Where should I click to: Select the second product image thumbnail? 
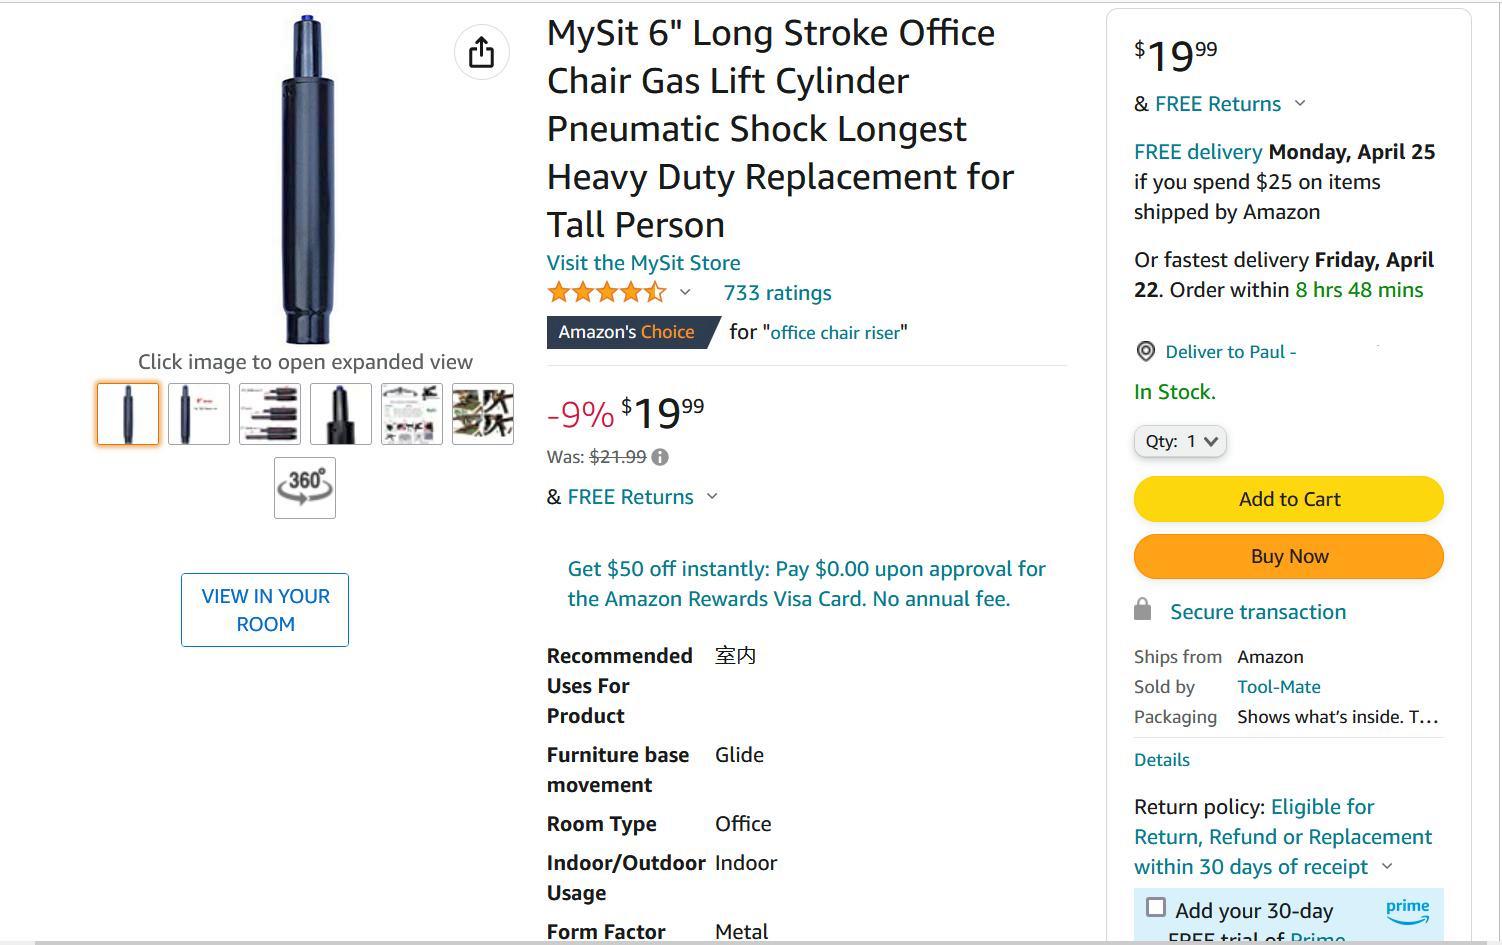pyautogui.click(x=199, y=414)
